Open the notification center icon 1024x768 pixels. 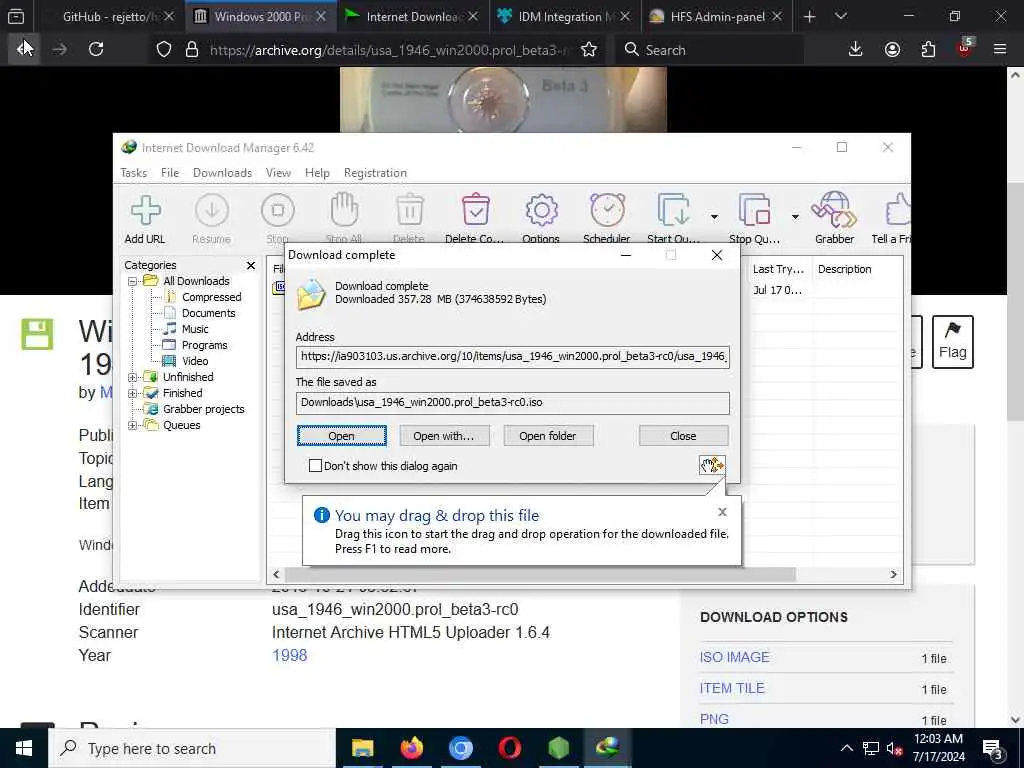[994, 750]
